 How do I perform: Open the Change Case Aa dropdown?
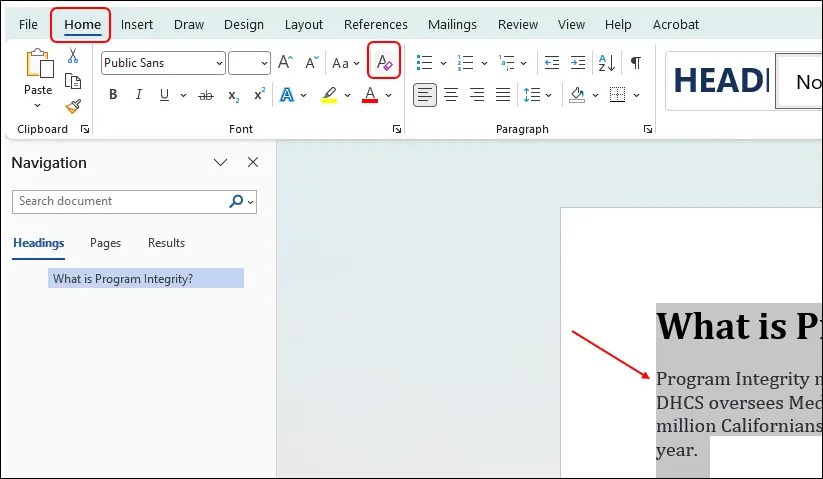click(345, 63)
